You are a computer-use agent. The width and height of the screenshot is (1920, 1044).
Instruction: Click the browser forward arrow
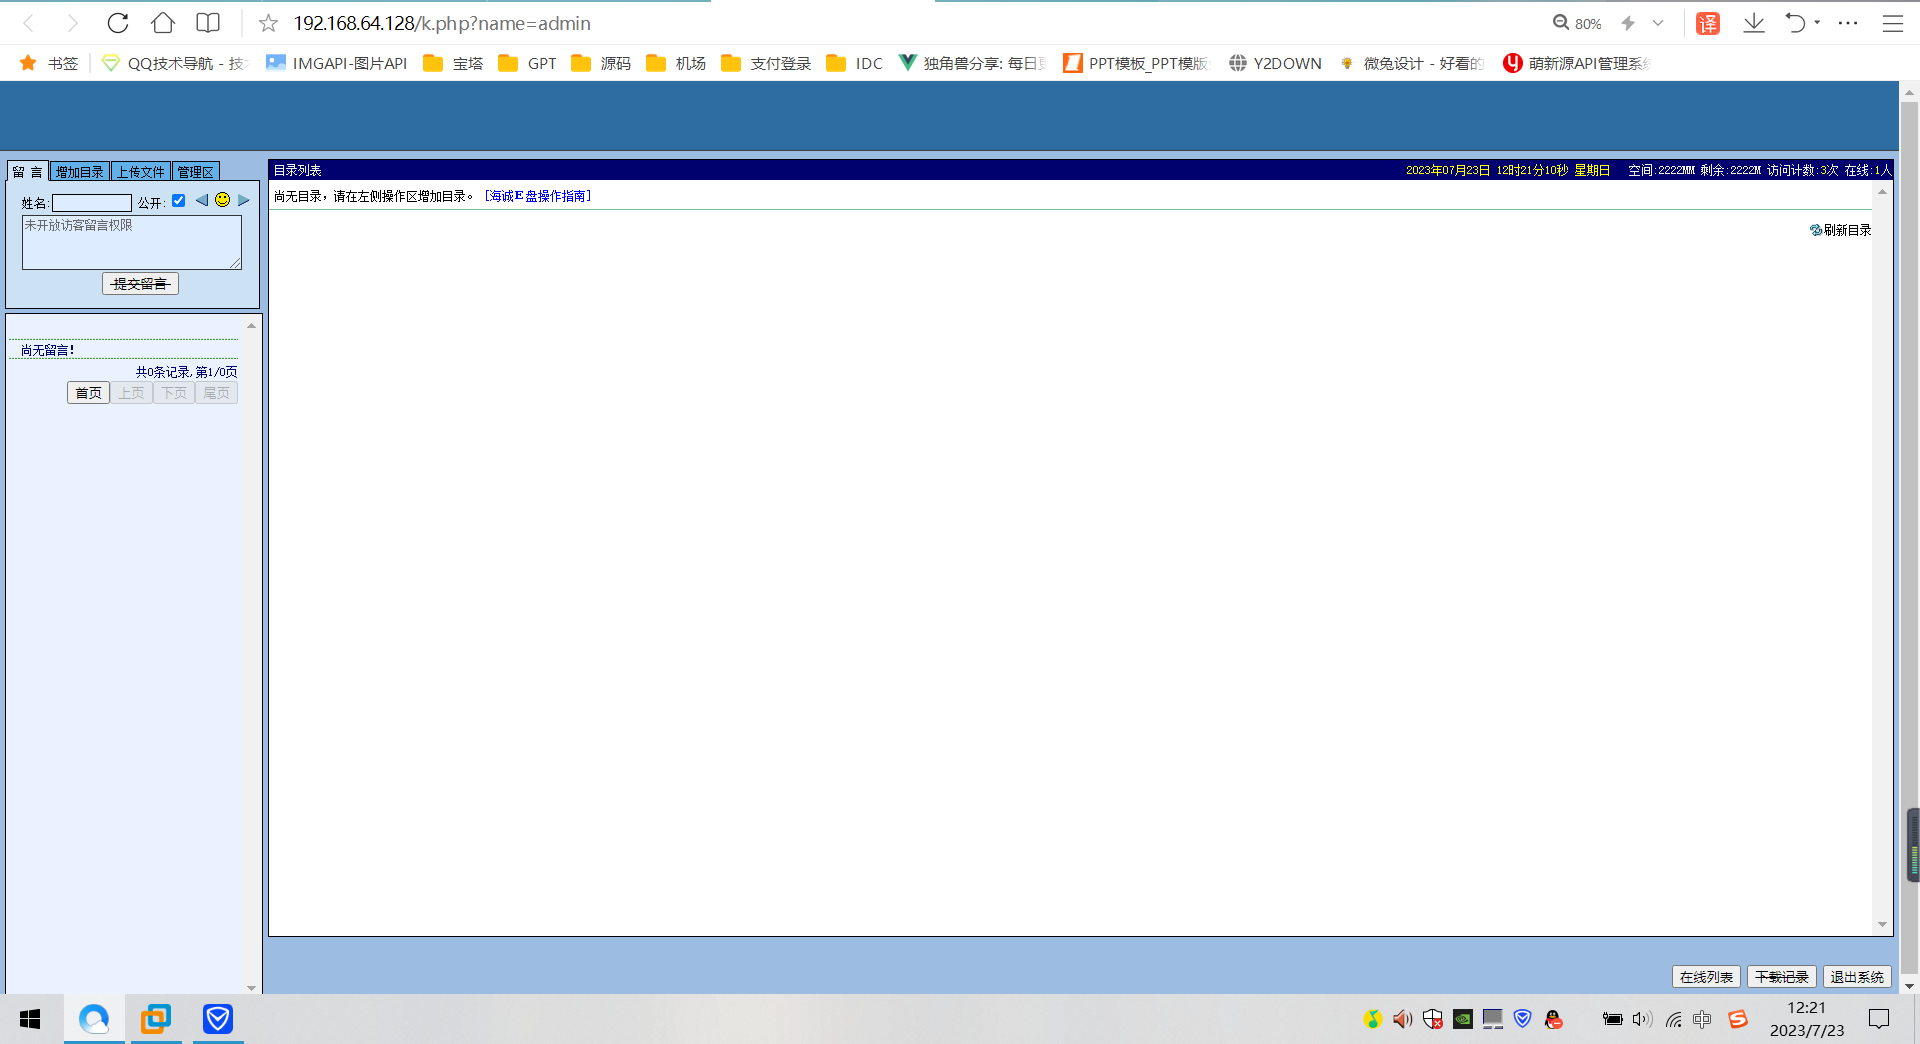72,23
